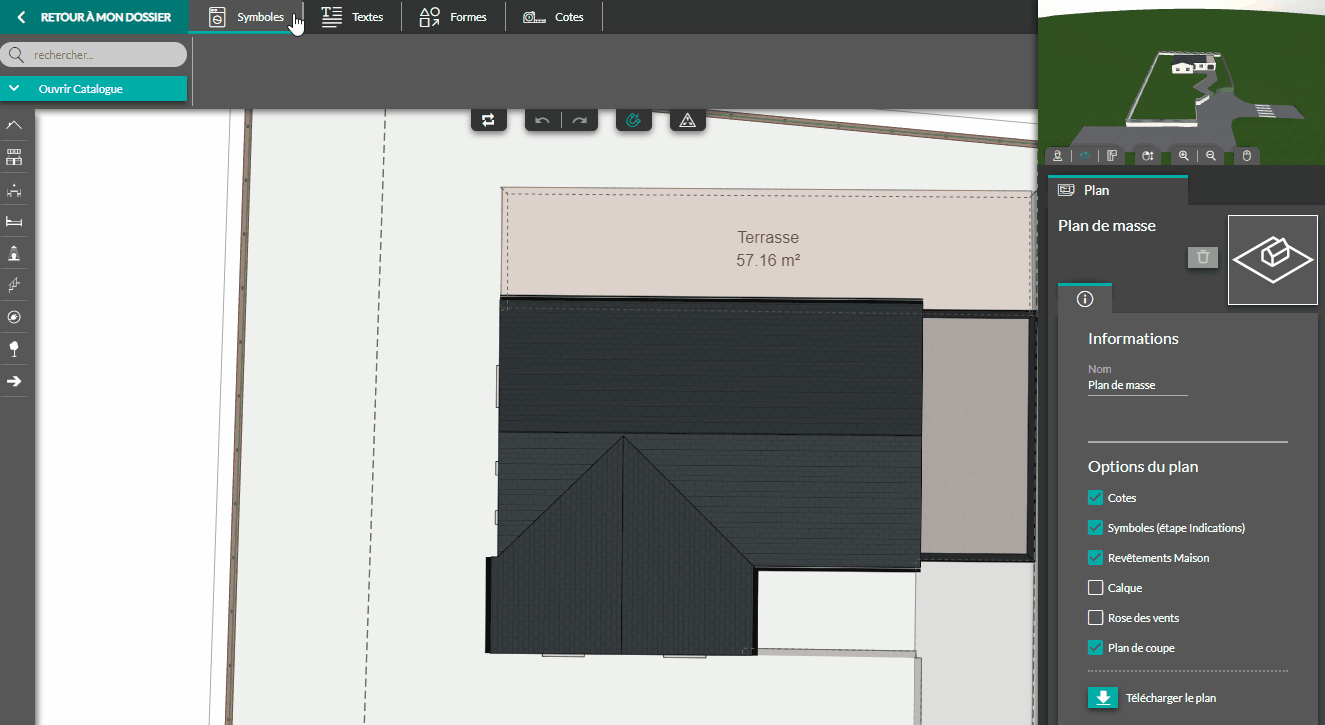Click the swap arrows icon above the plan

pos(488,120)
